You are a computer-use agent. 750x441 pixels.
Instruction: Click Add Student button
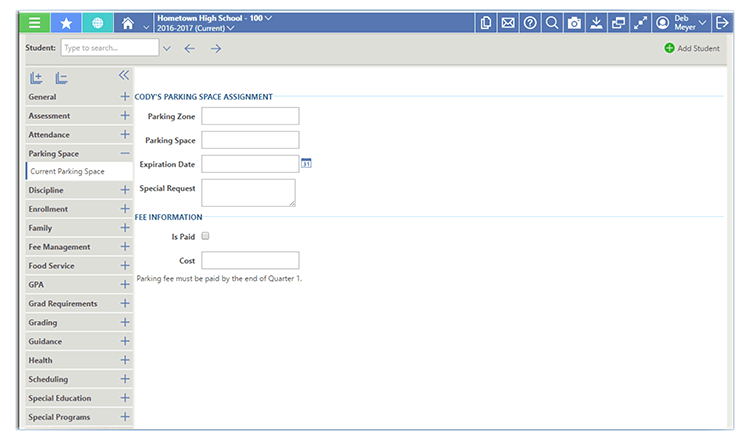(692, 48)
